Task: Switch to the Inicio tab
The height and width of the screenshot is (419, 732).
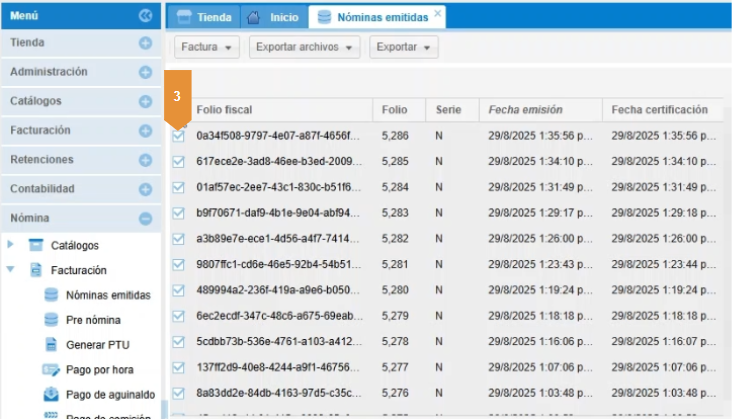Action: (272, 17)
